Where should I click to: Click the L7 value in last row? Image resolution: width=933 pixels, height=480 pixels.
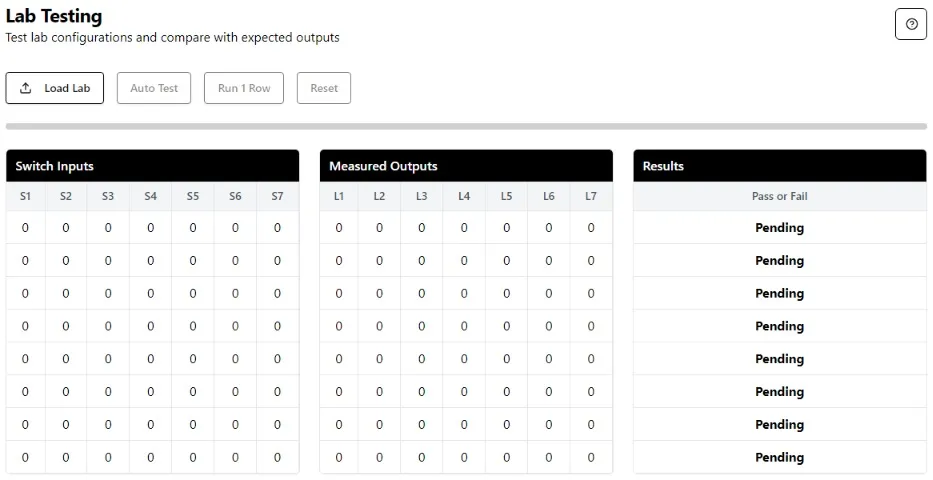tap(591, 458)
